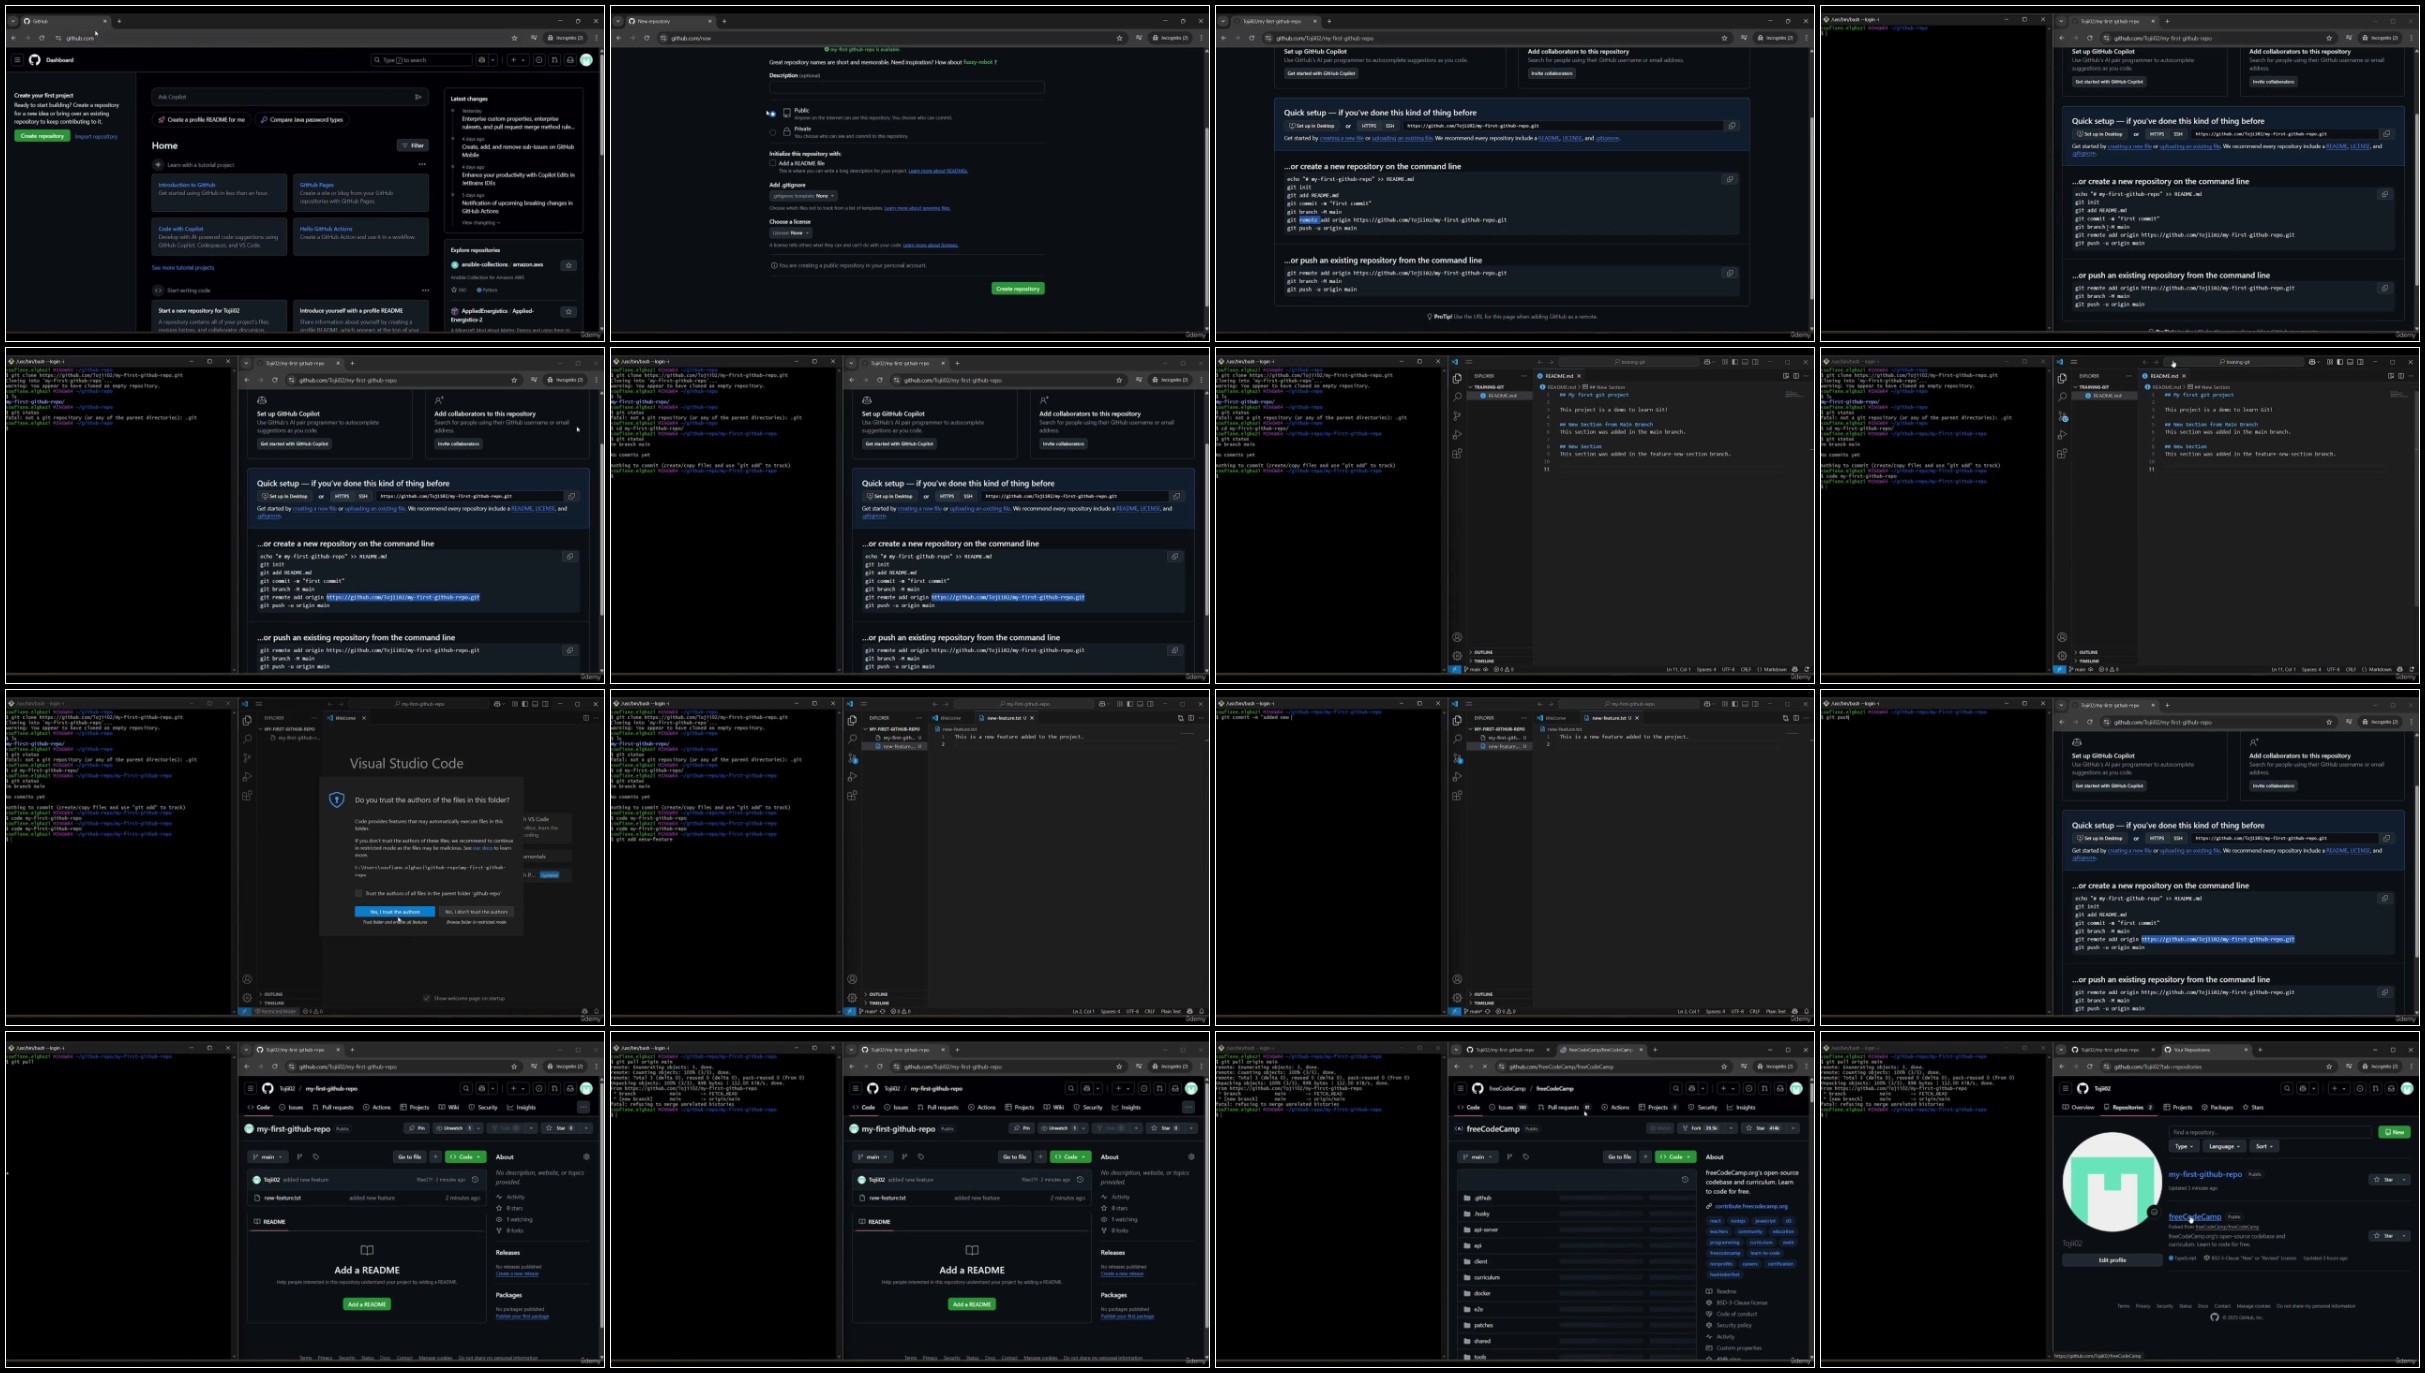Open the api-server folder in the freeCodeCamp repo
Viewport: 2425px width, 1373px height.
tap(1486, 1230)
